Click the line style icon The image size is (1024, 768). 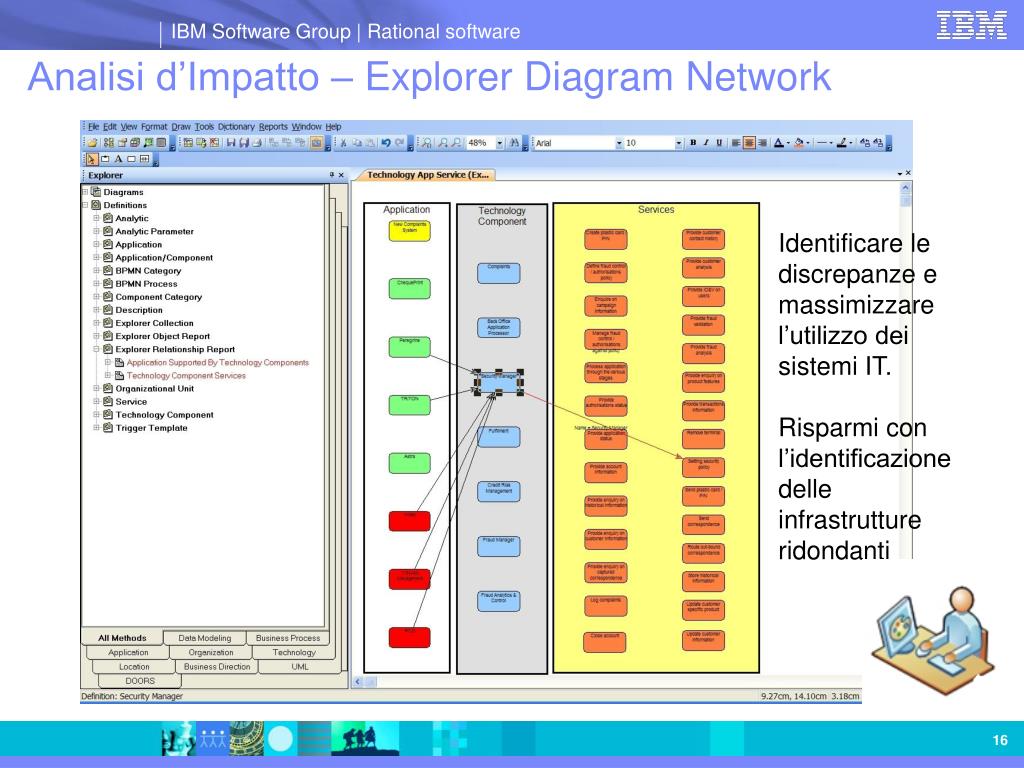coord(823,142)
